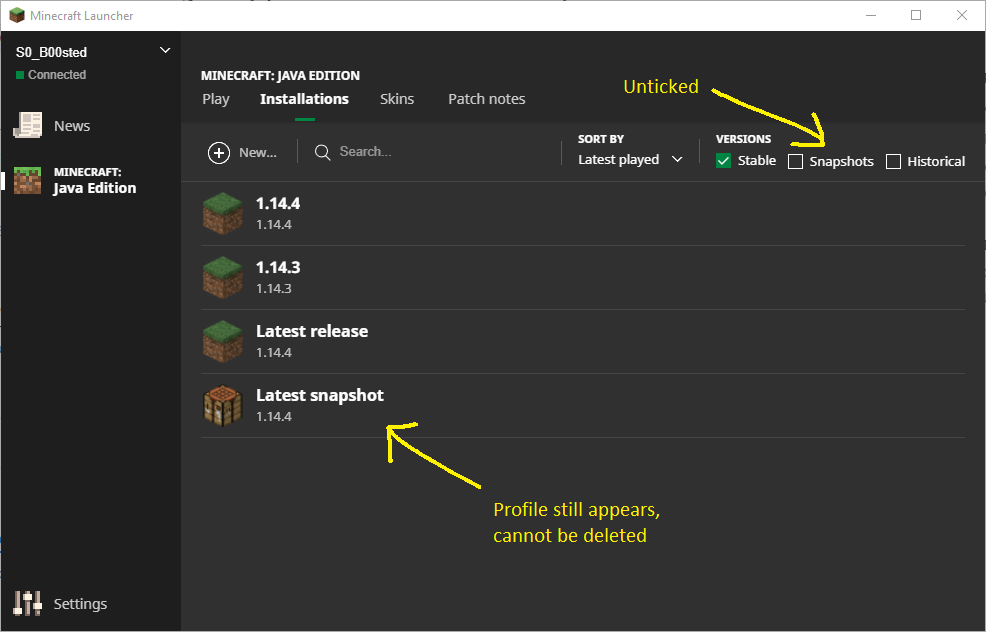The width and height of the screenshot is (986, 632).
Task: Switch to the Play tab
Action: tap(216, 99)
